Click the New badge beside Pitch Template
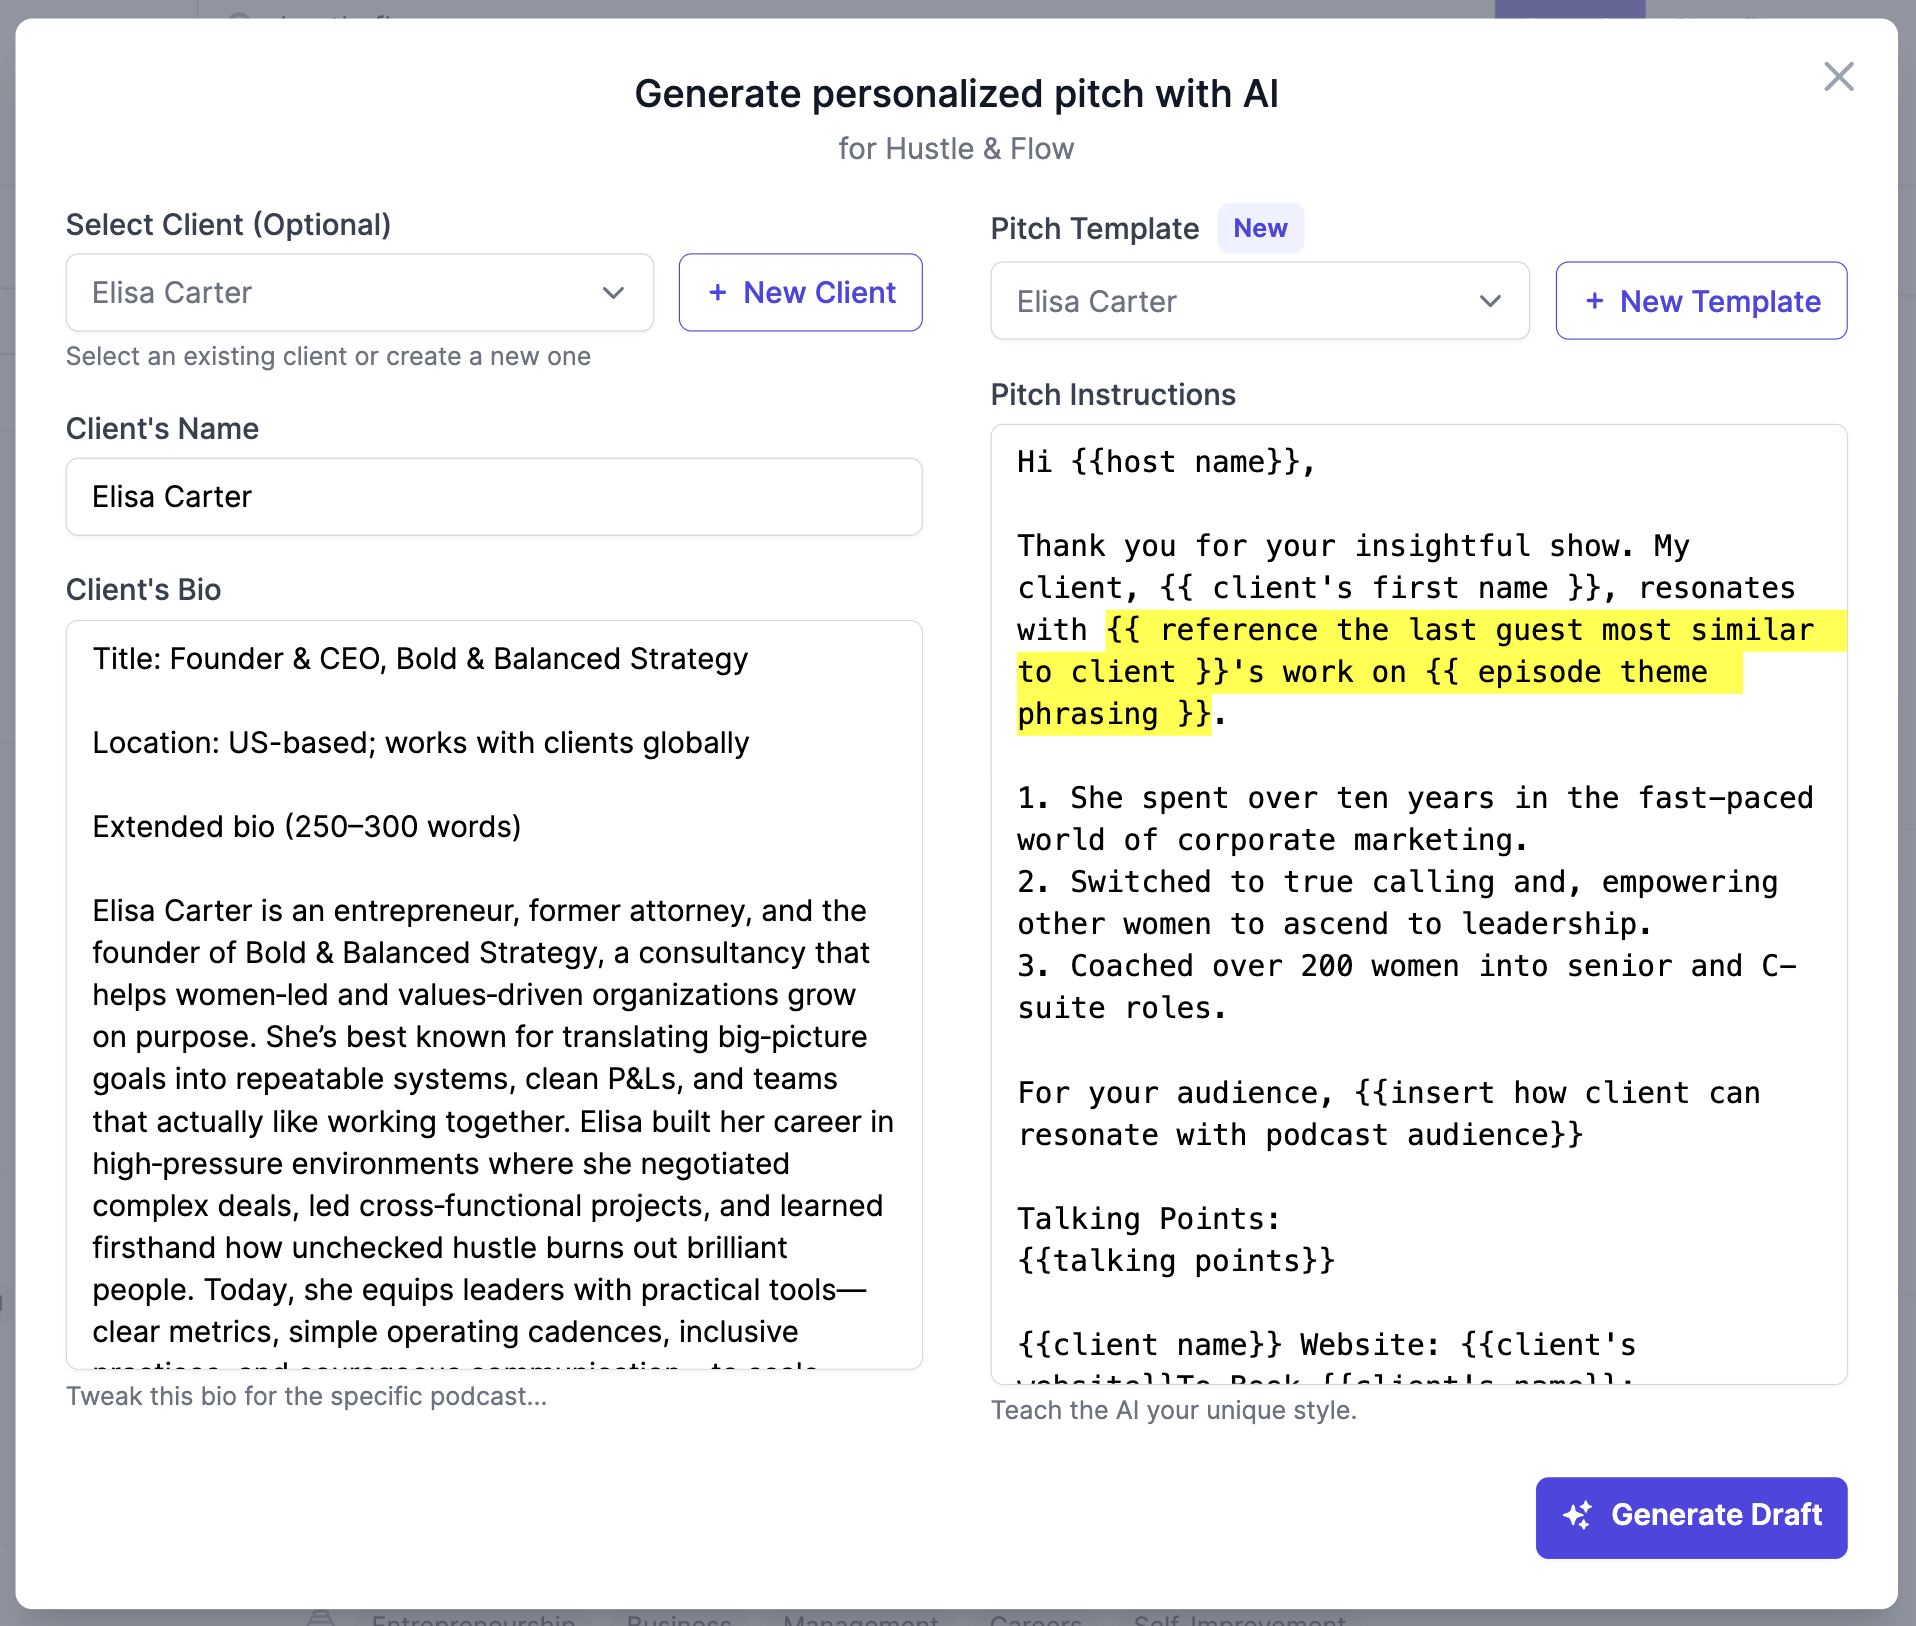Image resolution: width=1916 pixels, height=1626 pixels. point(1260,228)
